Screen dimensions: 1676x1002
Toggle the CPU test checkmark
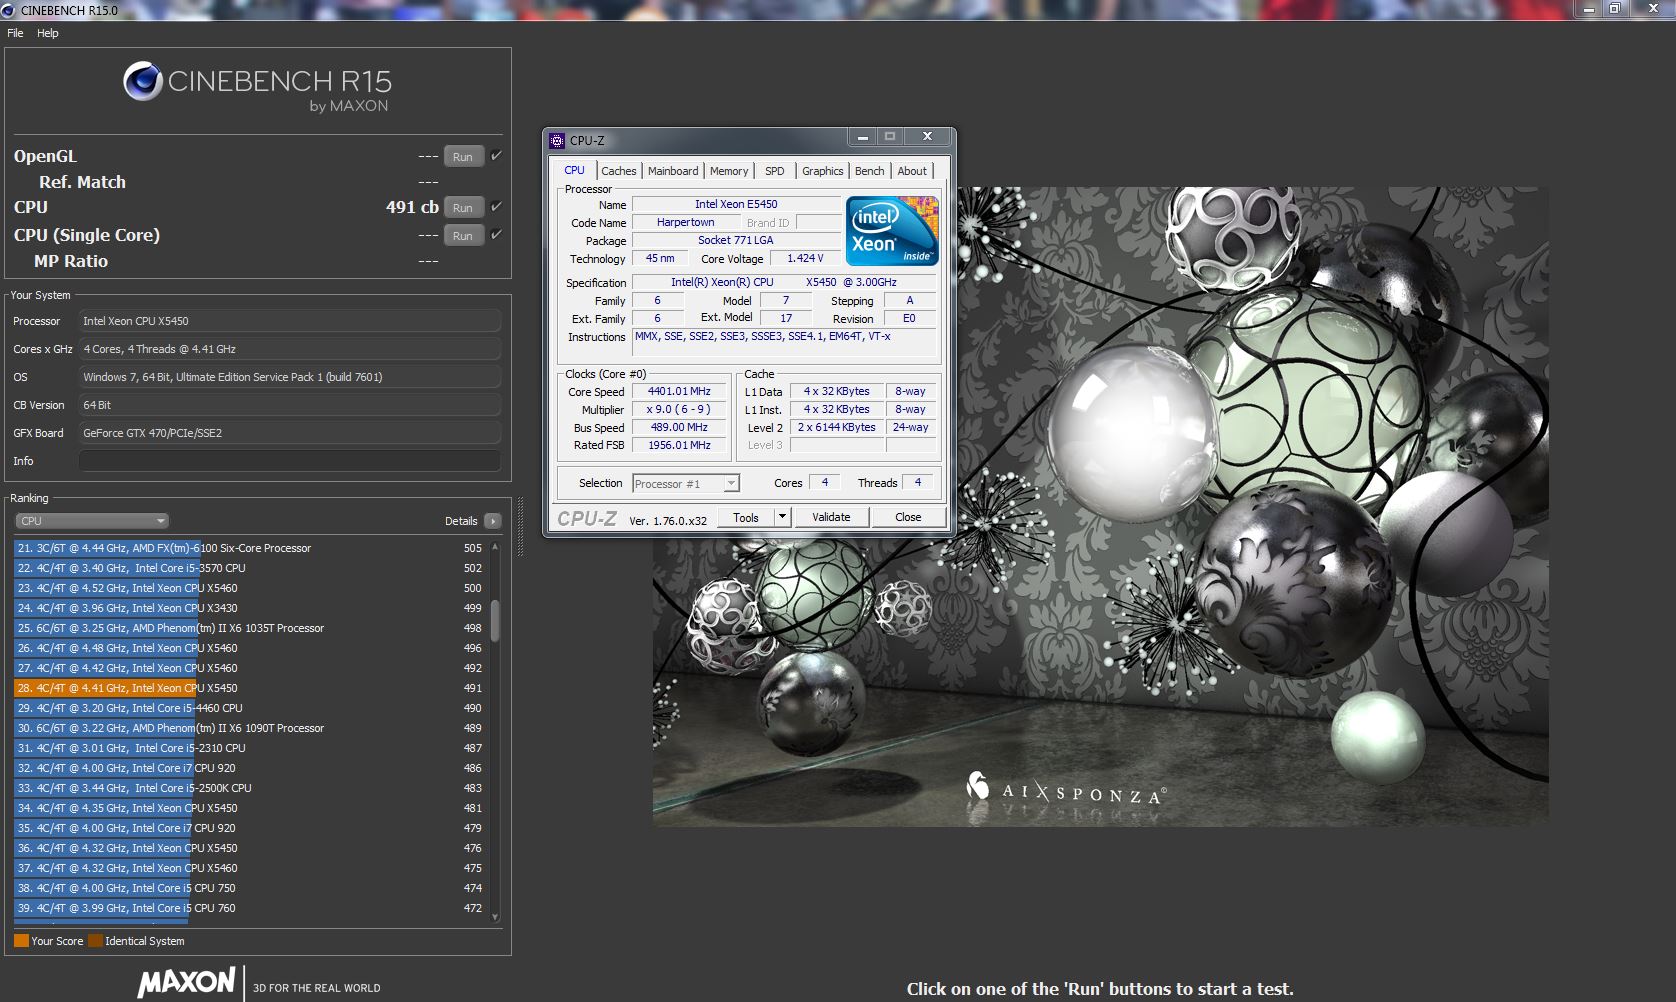tap(497, 207)
